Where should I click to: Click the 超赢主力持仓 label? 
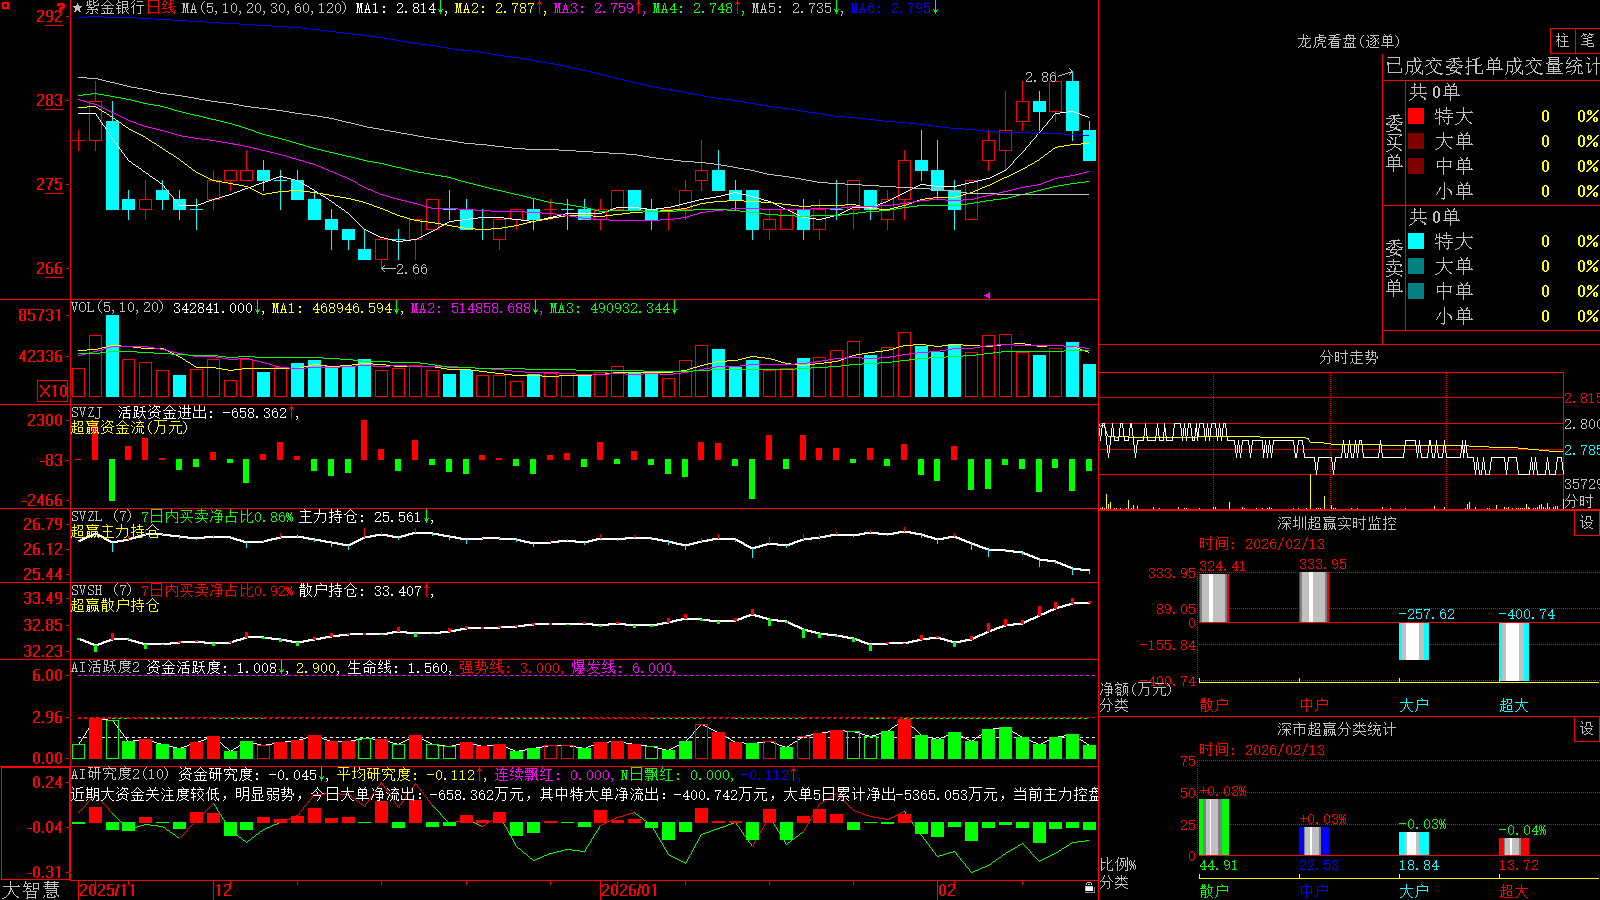coord(115,532)
